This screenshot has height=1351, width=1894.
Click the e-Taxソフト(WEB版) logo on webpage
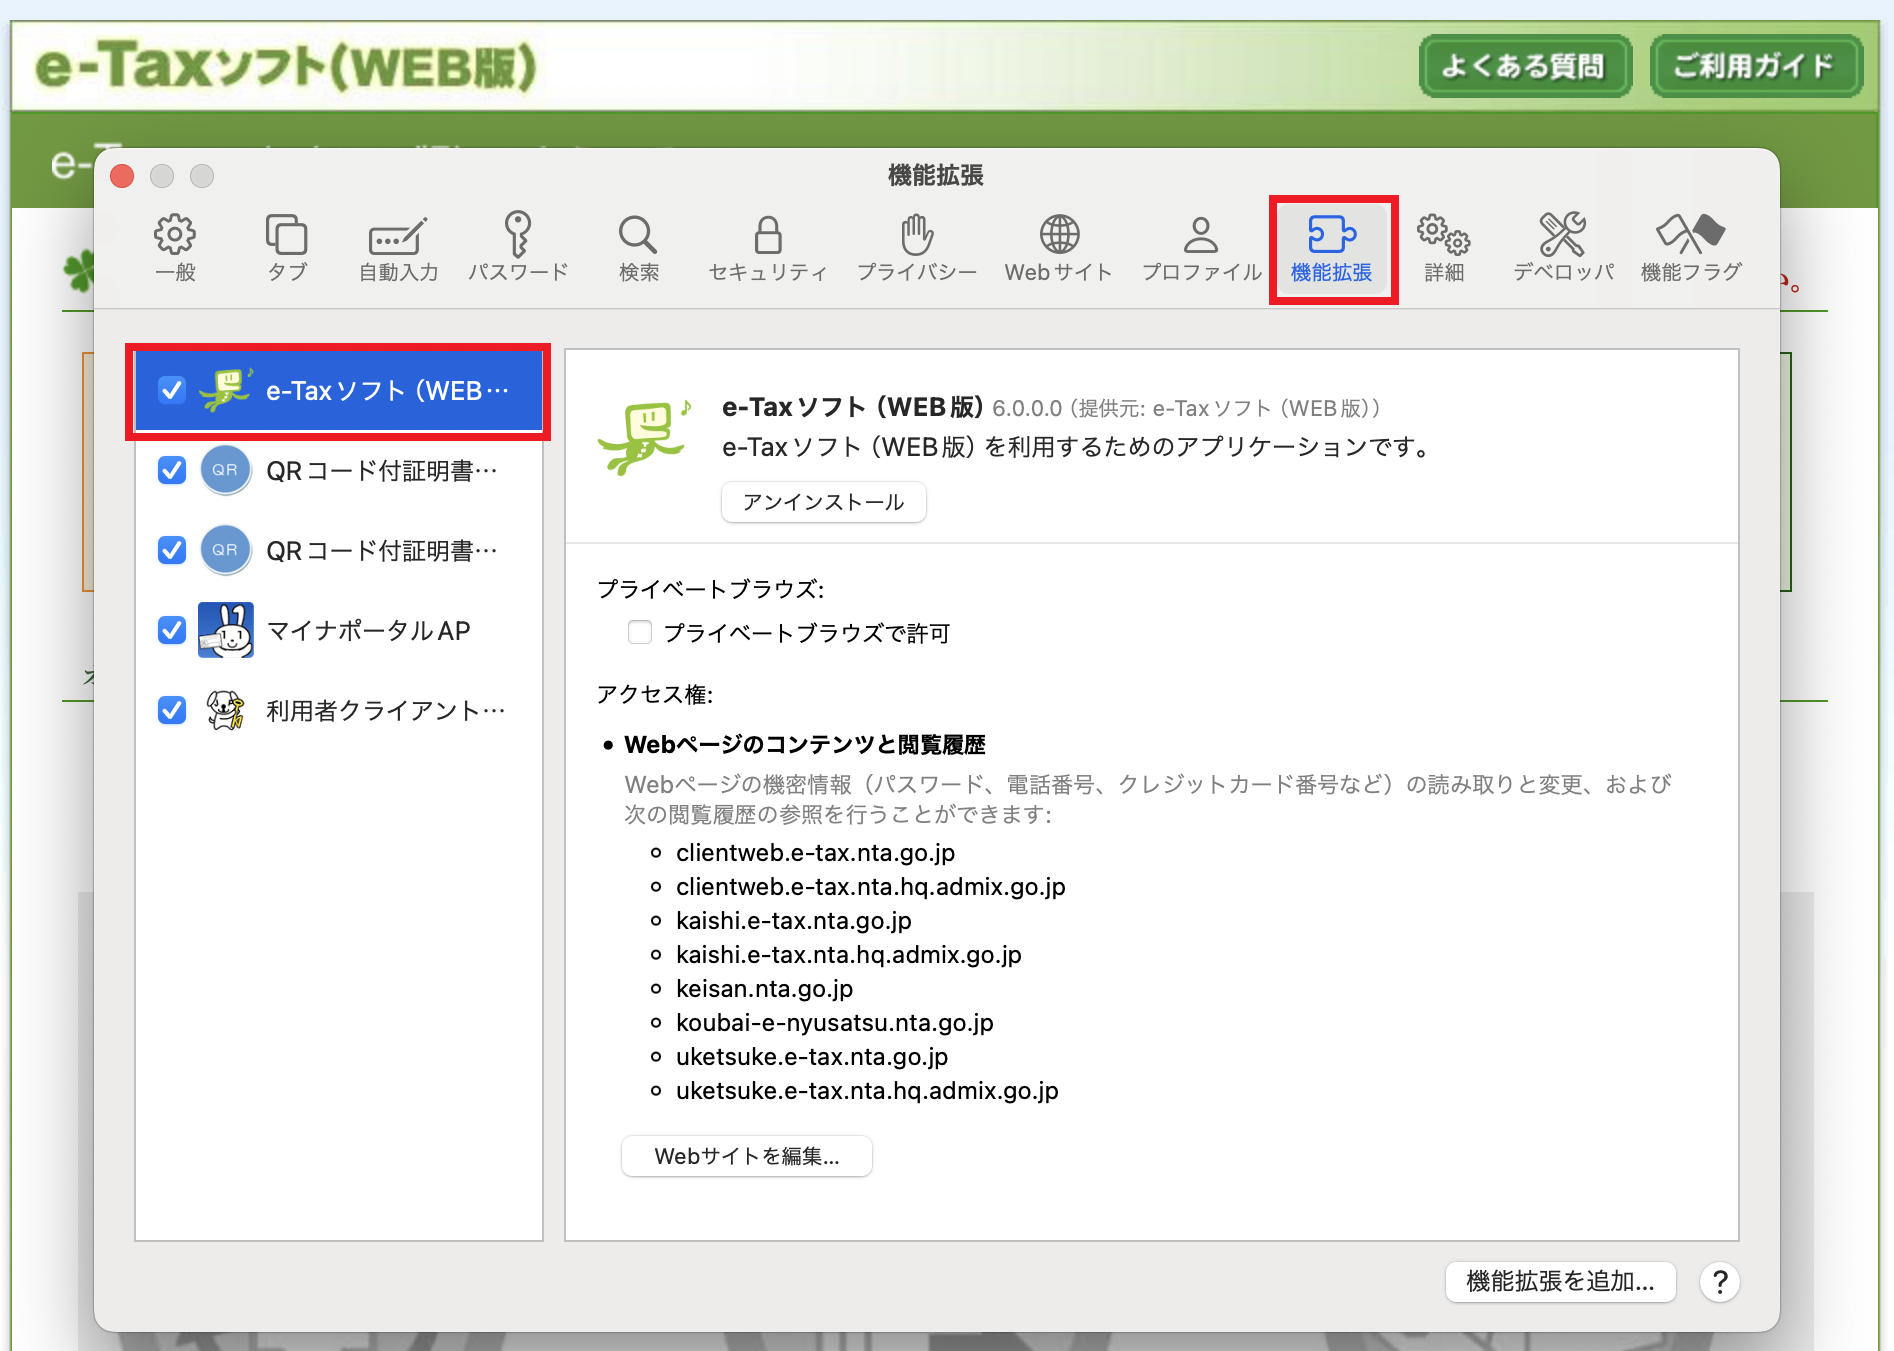(286, 66)
